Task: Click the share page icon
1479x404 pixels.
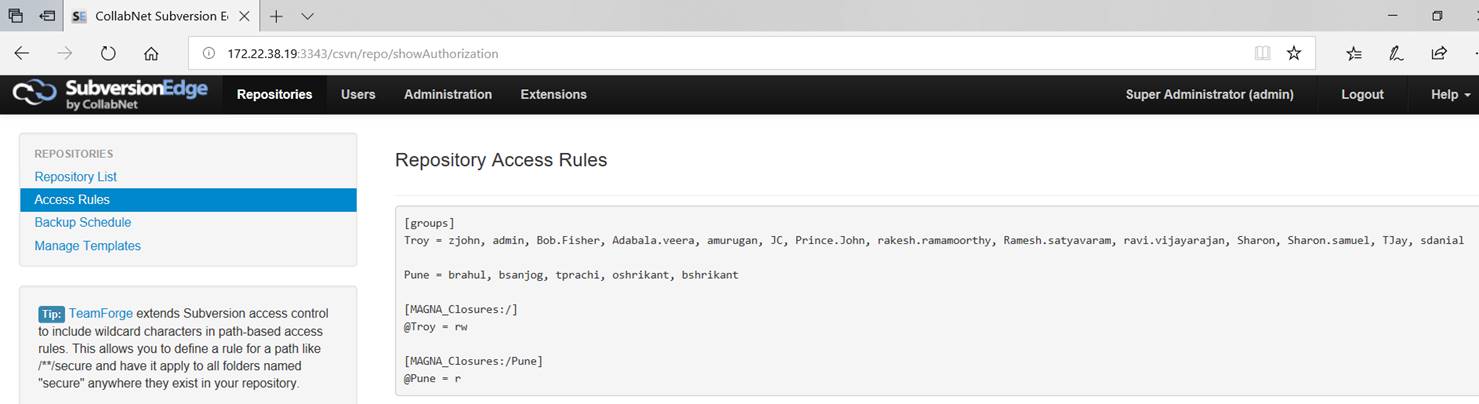Action: click(1439, 53)
